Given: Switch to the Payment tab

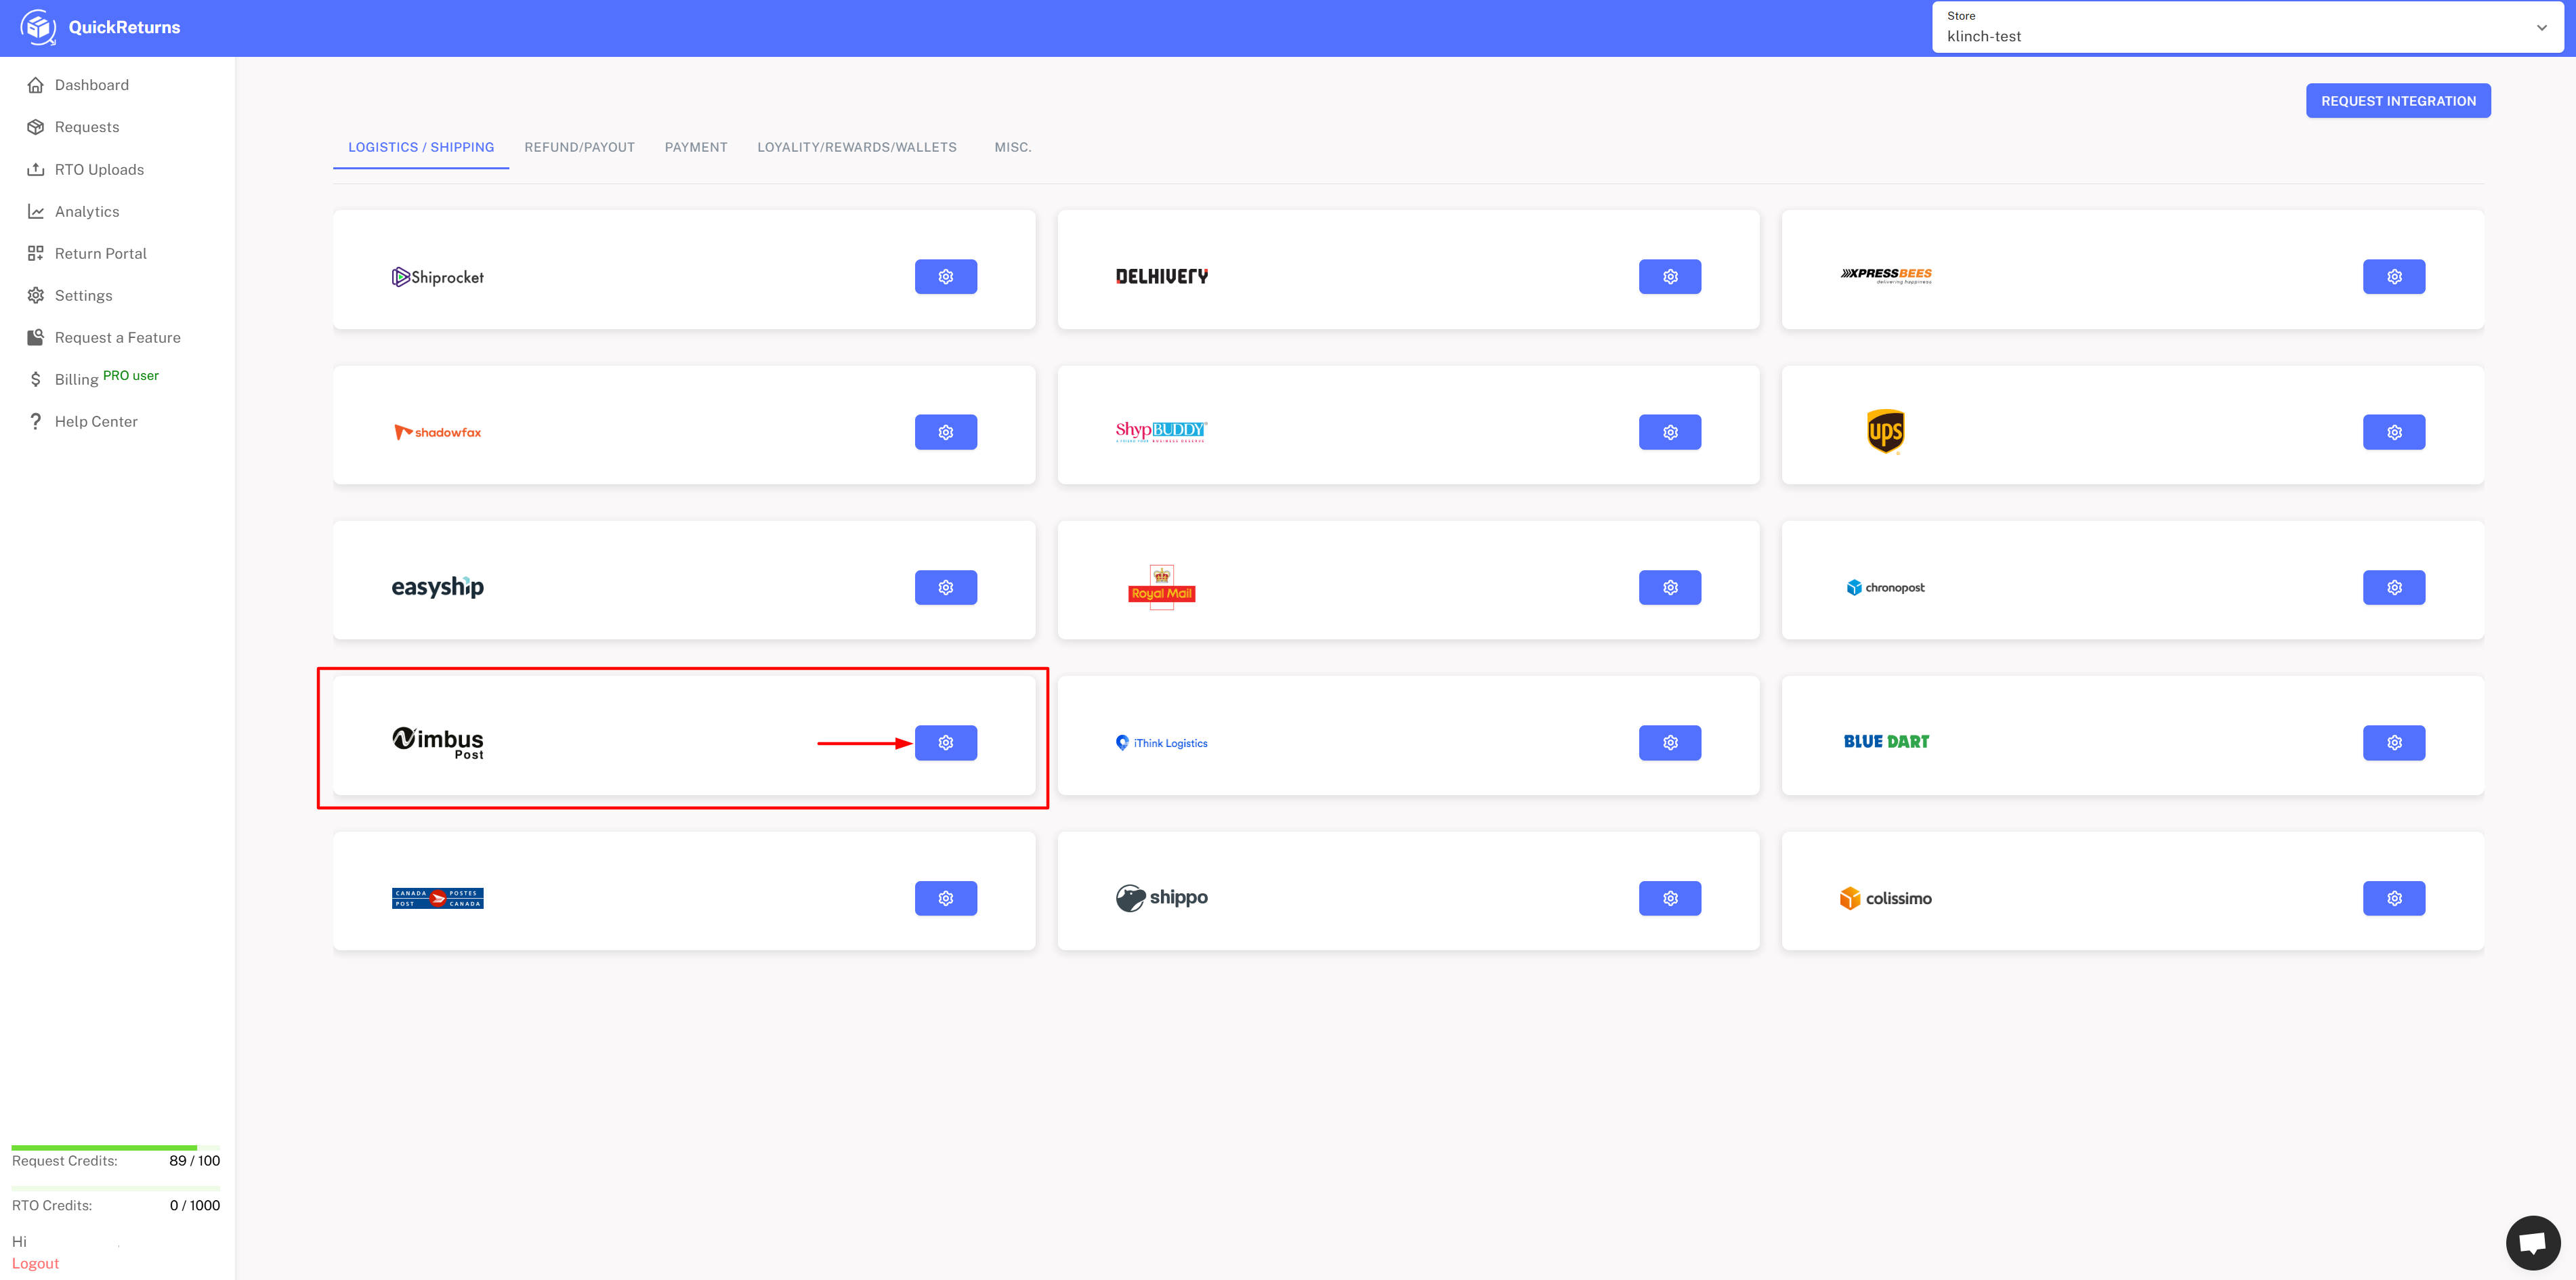Looking at the screenshot, I should [696, 147].
